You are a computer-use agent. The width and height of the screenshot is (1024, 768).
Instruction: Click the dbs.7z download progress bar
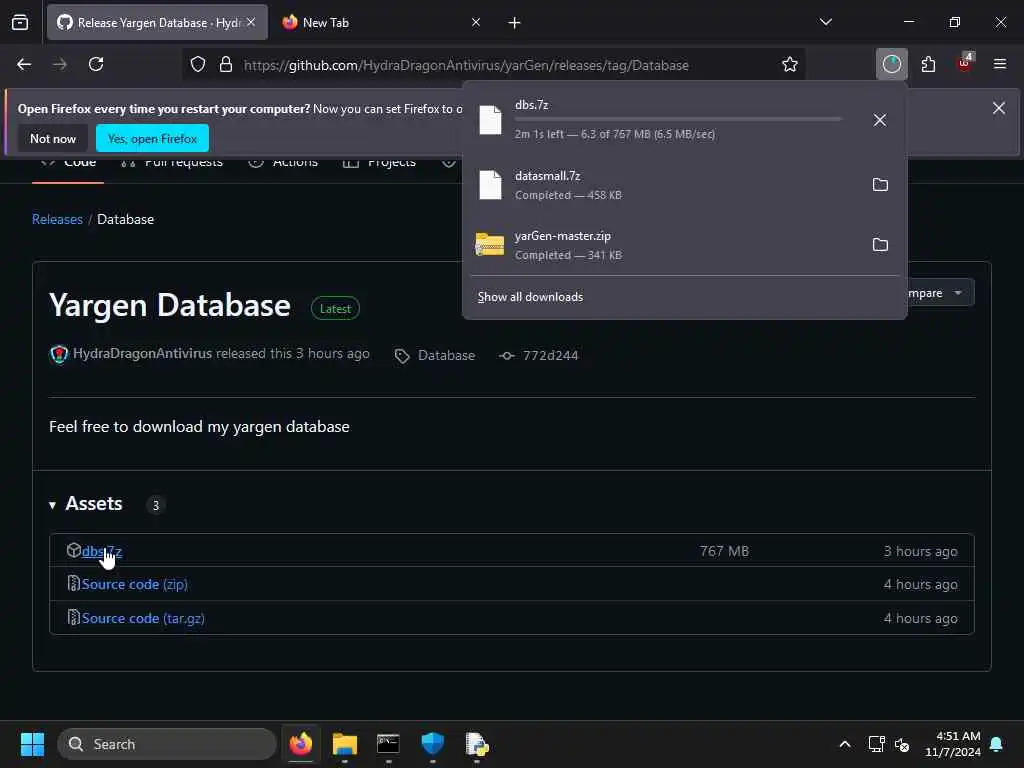(x=678, y=120)
